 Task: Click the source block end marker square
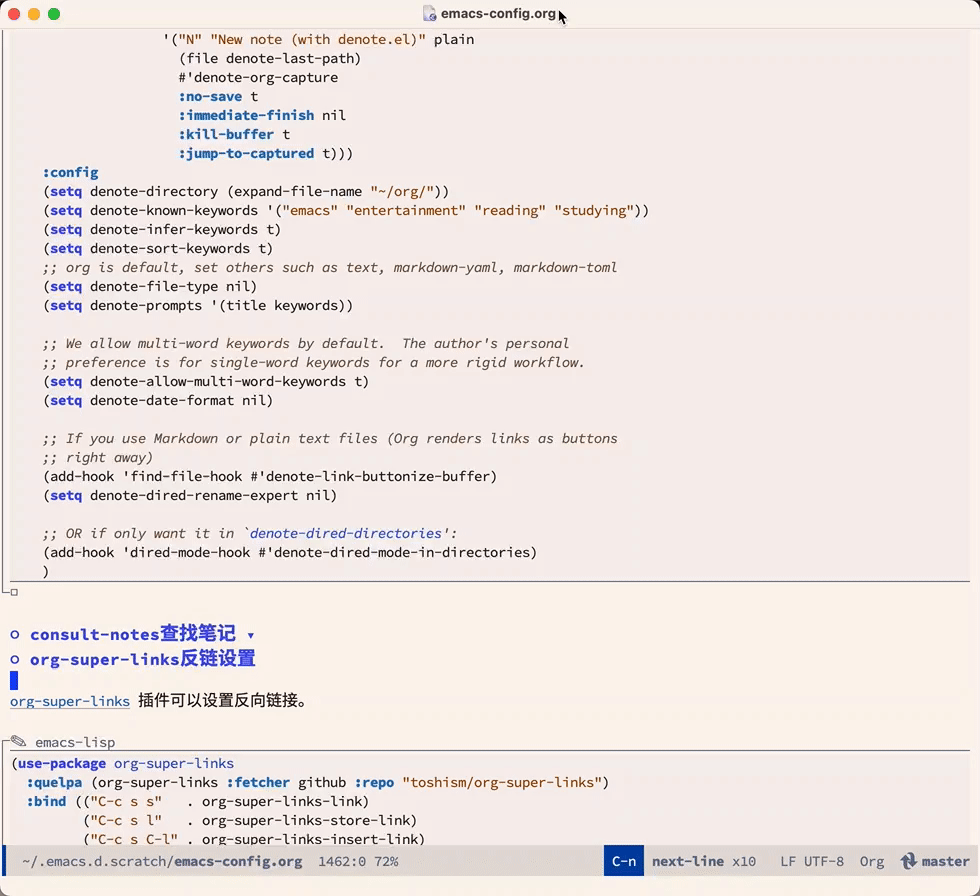pyautogui.click(x=14, y=592)
